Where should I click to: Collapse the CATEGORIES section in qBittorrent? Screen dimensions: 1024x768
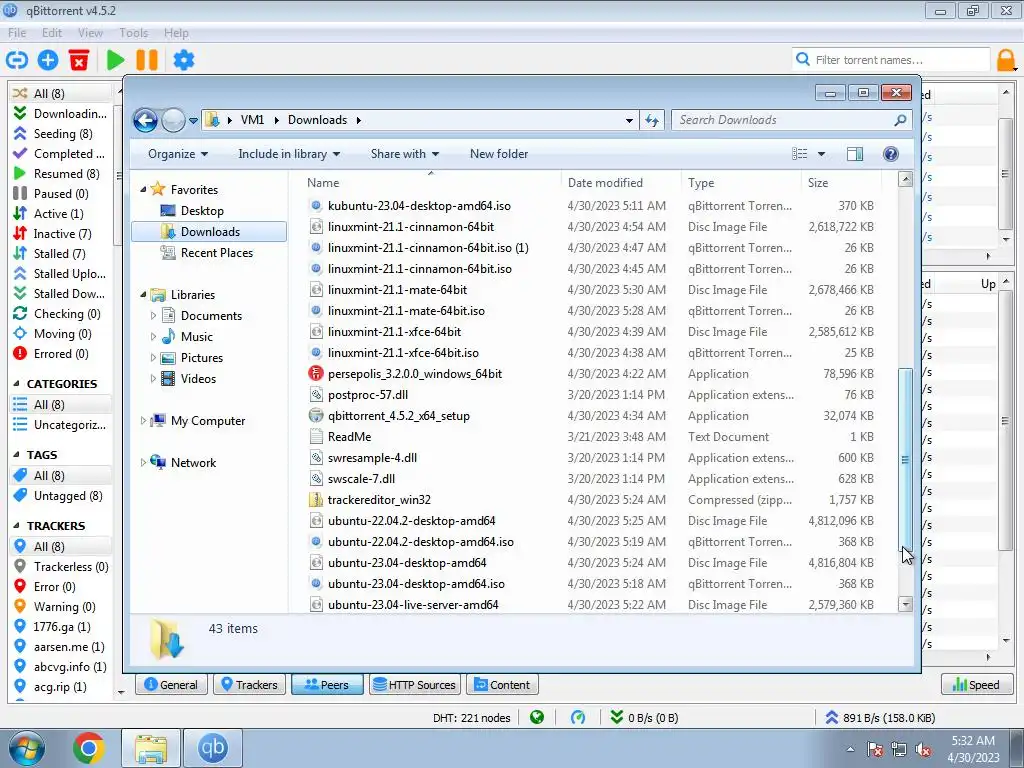[x=16, y=384]
